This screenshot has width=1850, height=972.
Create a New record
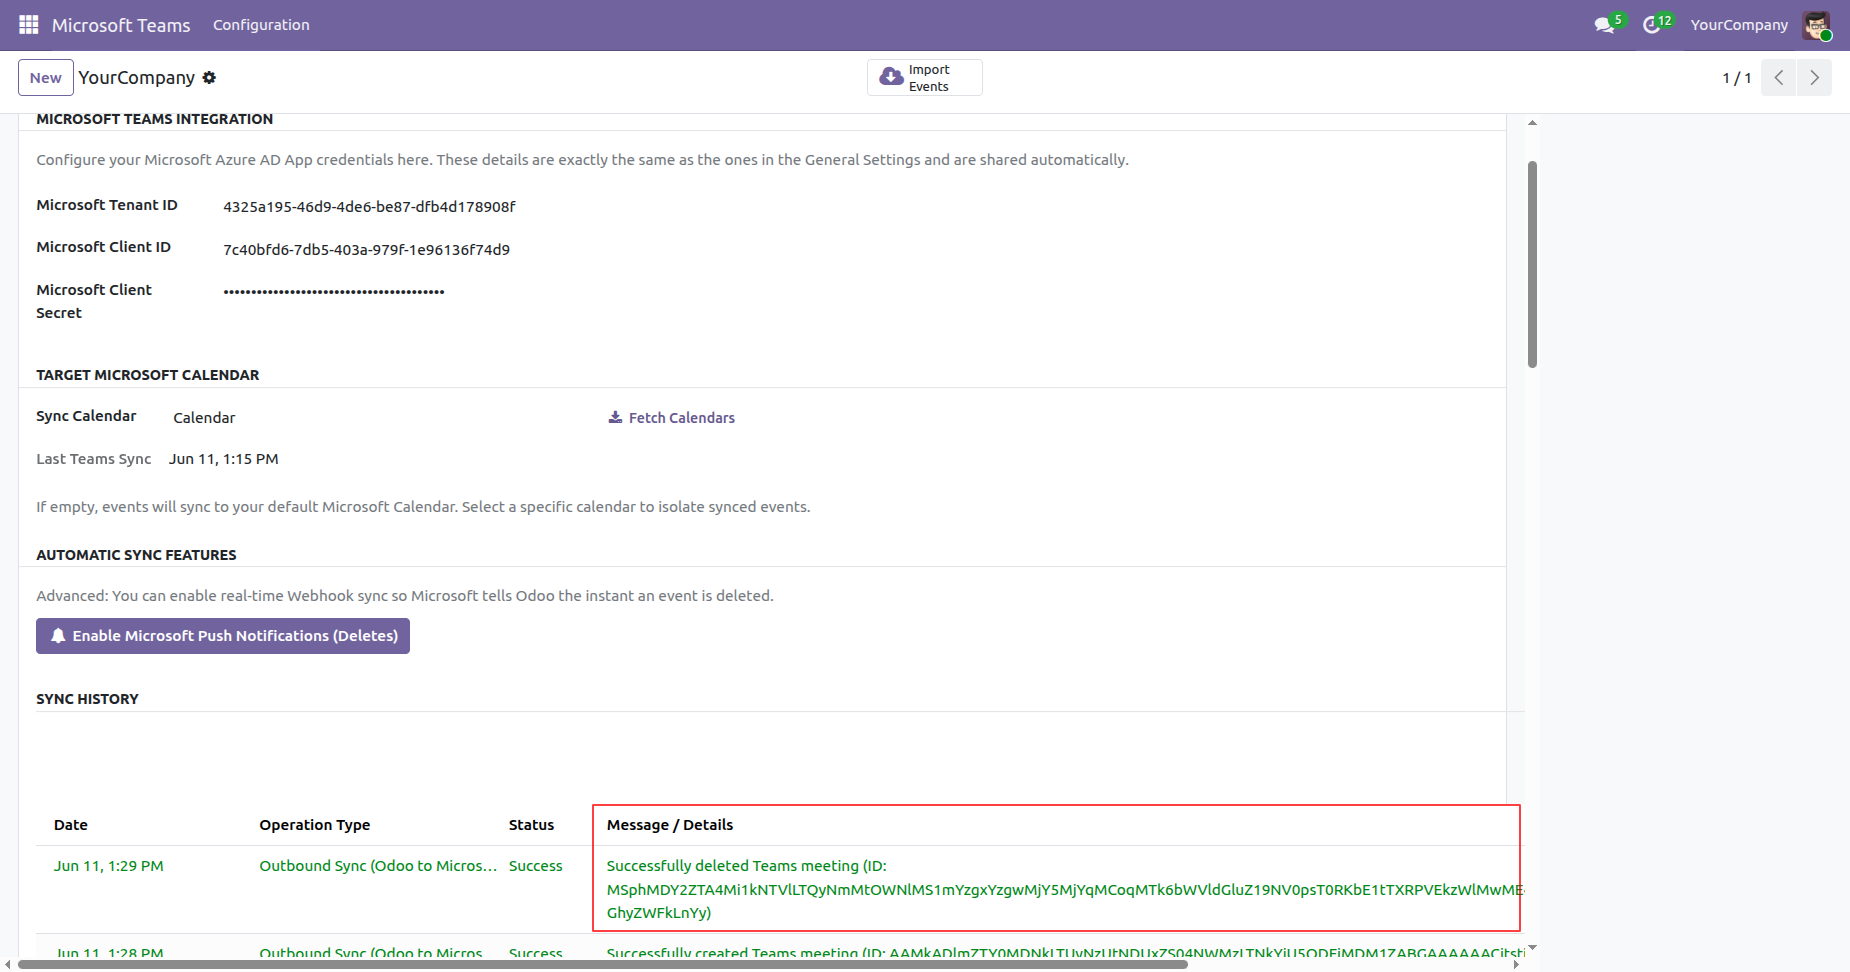pos(46,78)
